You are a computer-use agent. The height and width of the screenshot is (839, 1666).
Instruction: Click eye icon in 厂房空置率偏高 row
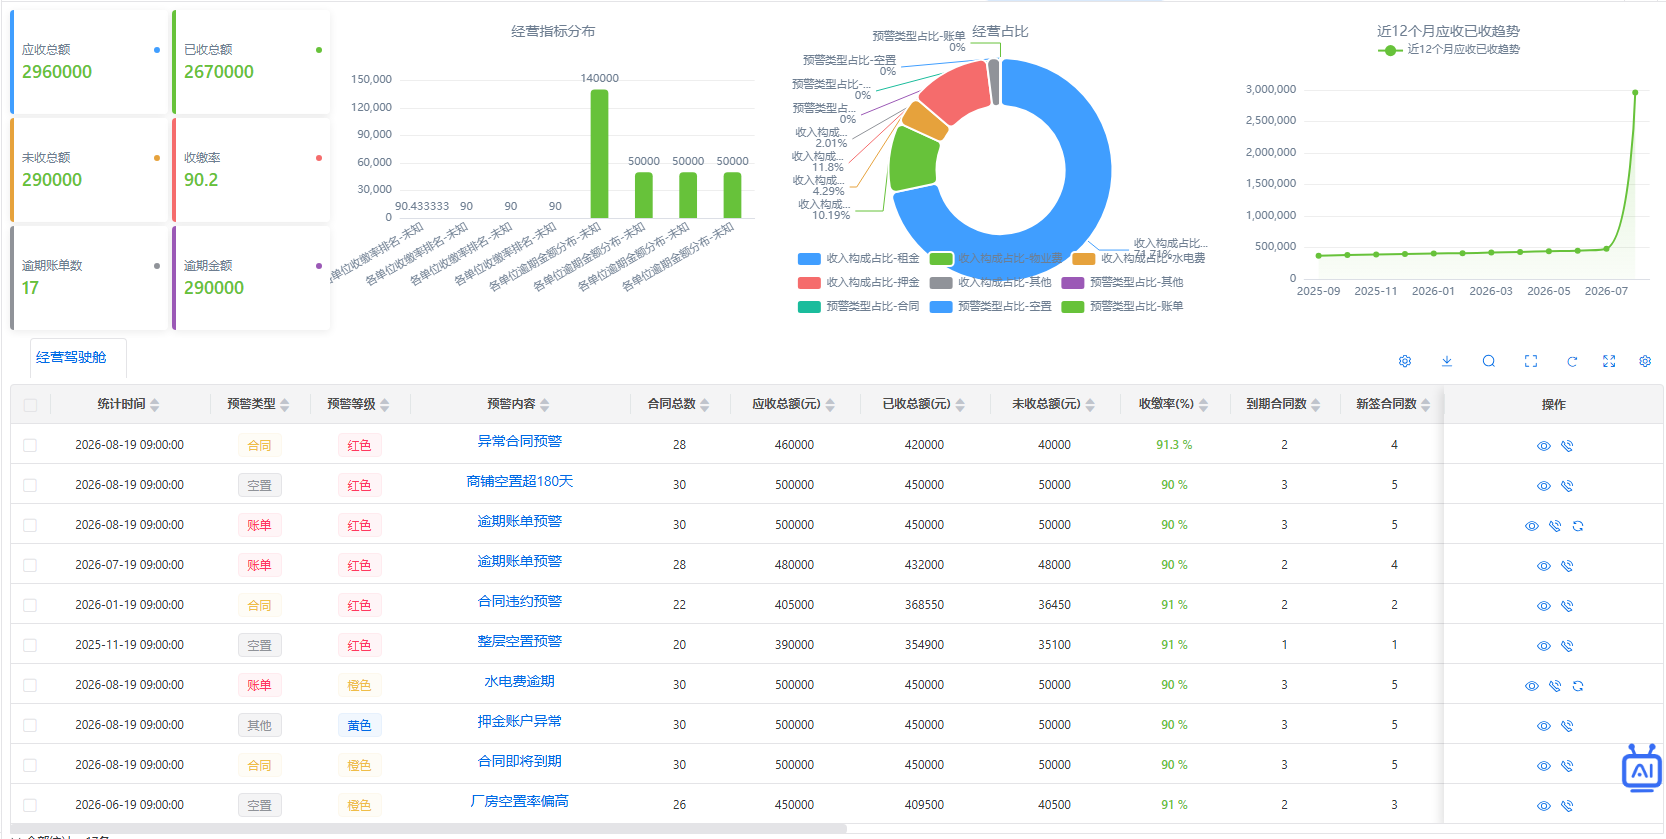coord(1544,806)
